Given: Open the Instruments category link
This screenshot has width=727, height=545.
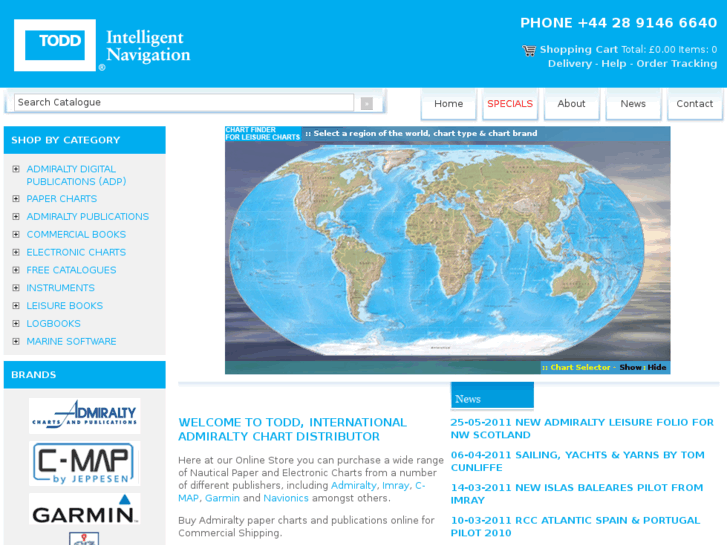Looking at the screenshot, I should tap(60, 288).
